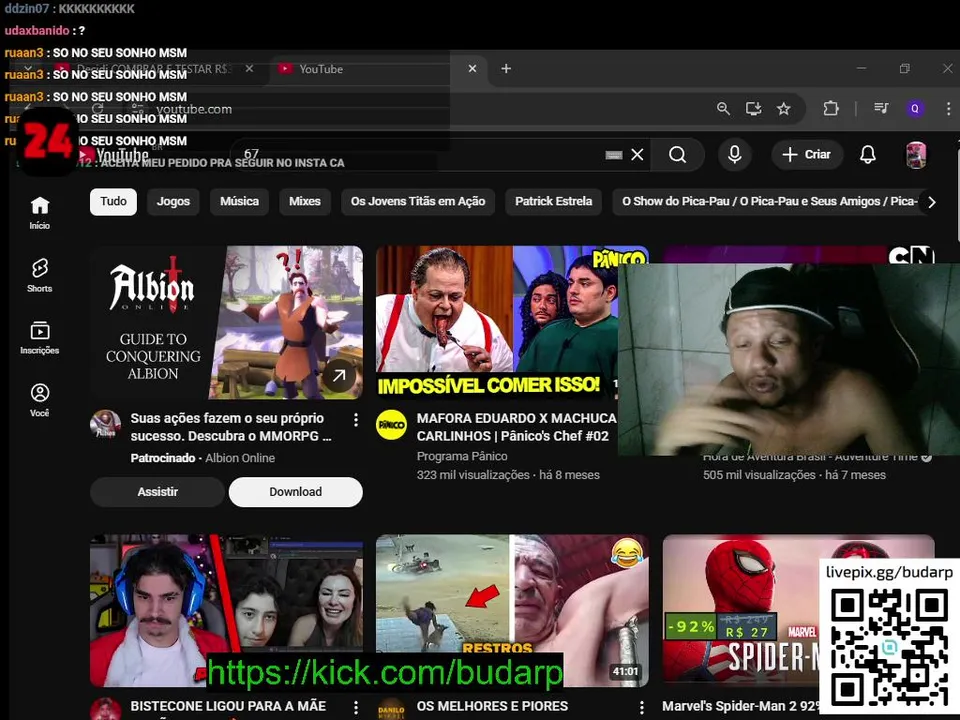This screenshot has height=720, width=960.
Task: Select O Show do Pica-Pau chip
Action: point(769,201)
